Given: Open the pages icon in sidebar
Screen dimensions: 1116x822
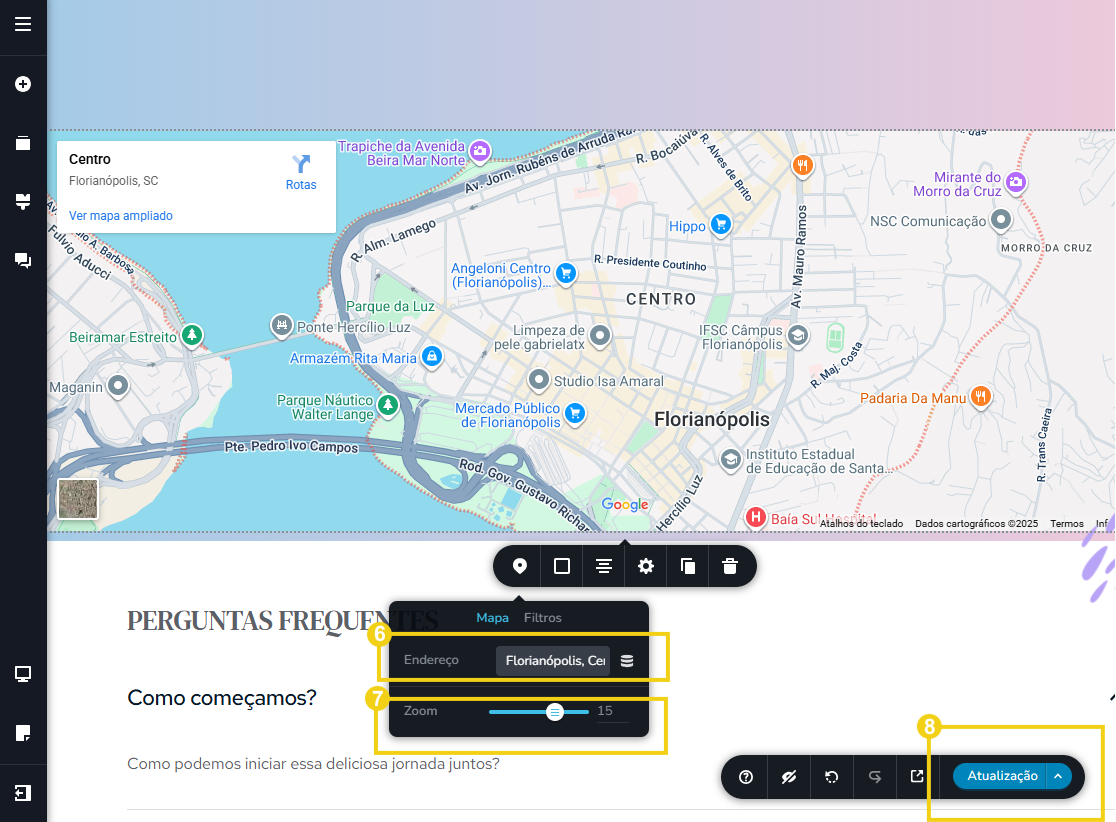Looking at the screenshot, I should tap(23, 143).
